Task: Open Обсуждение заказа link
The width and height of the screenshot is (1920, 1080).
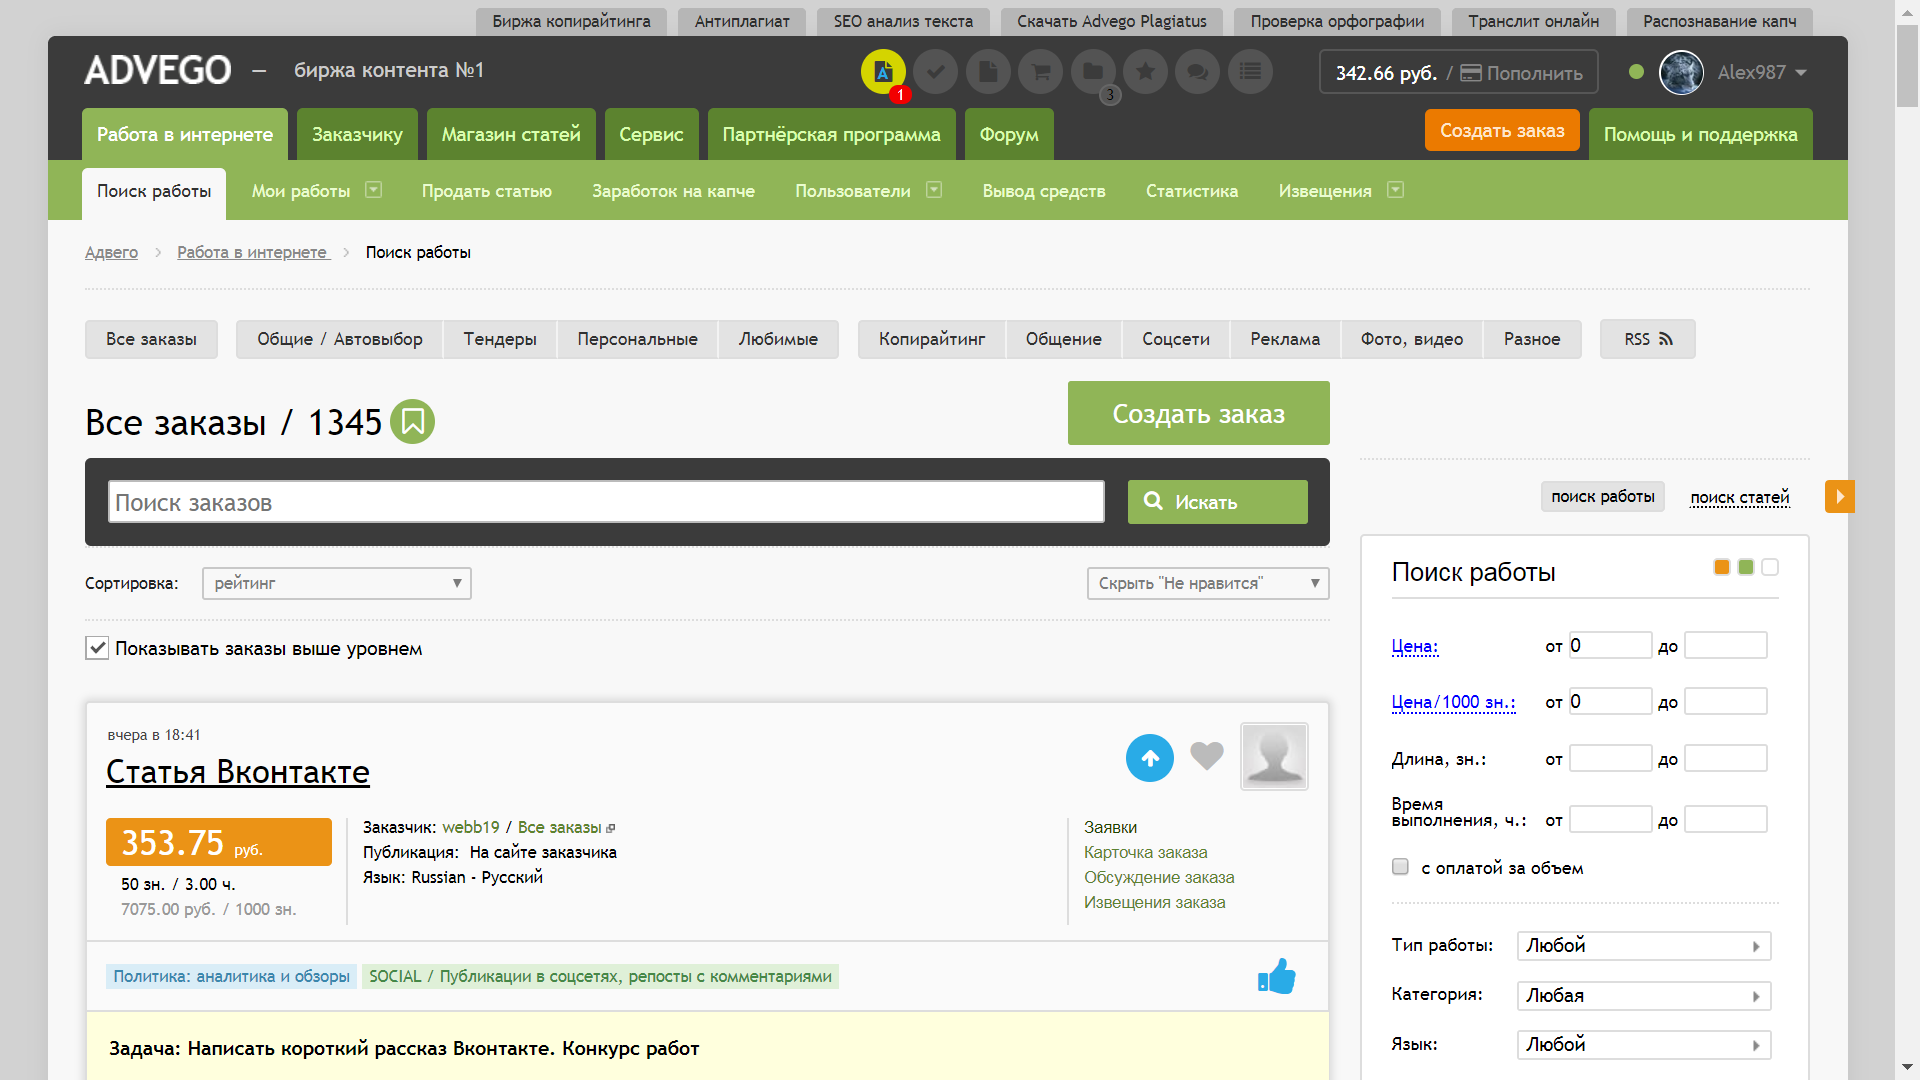Action: pyautogui.click(x=1159, y=877)
